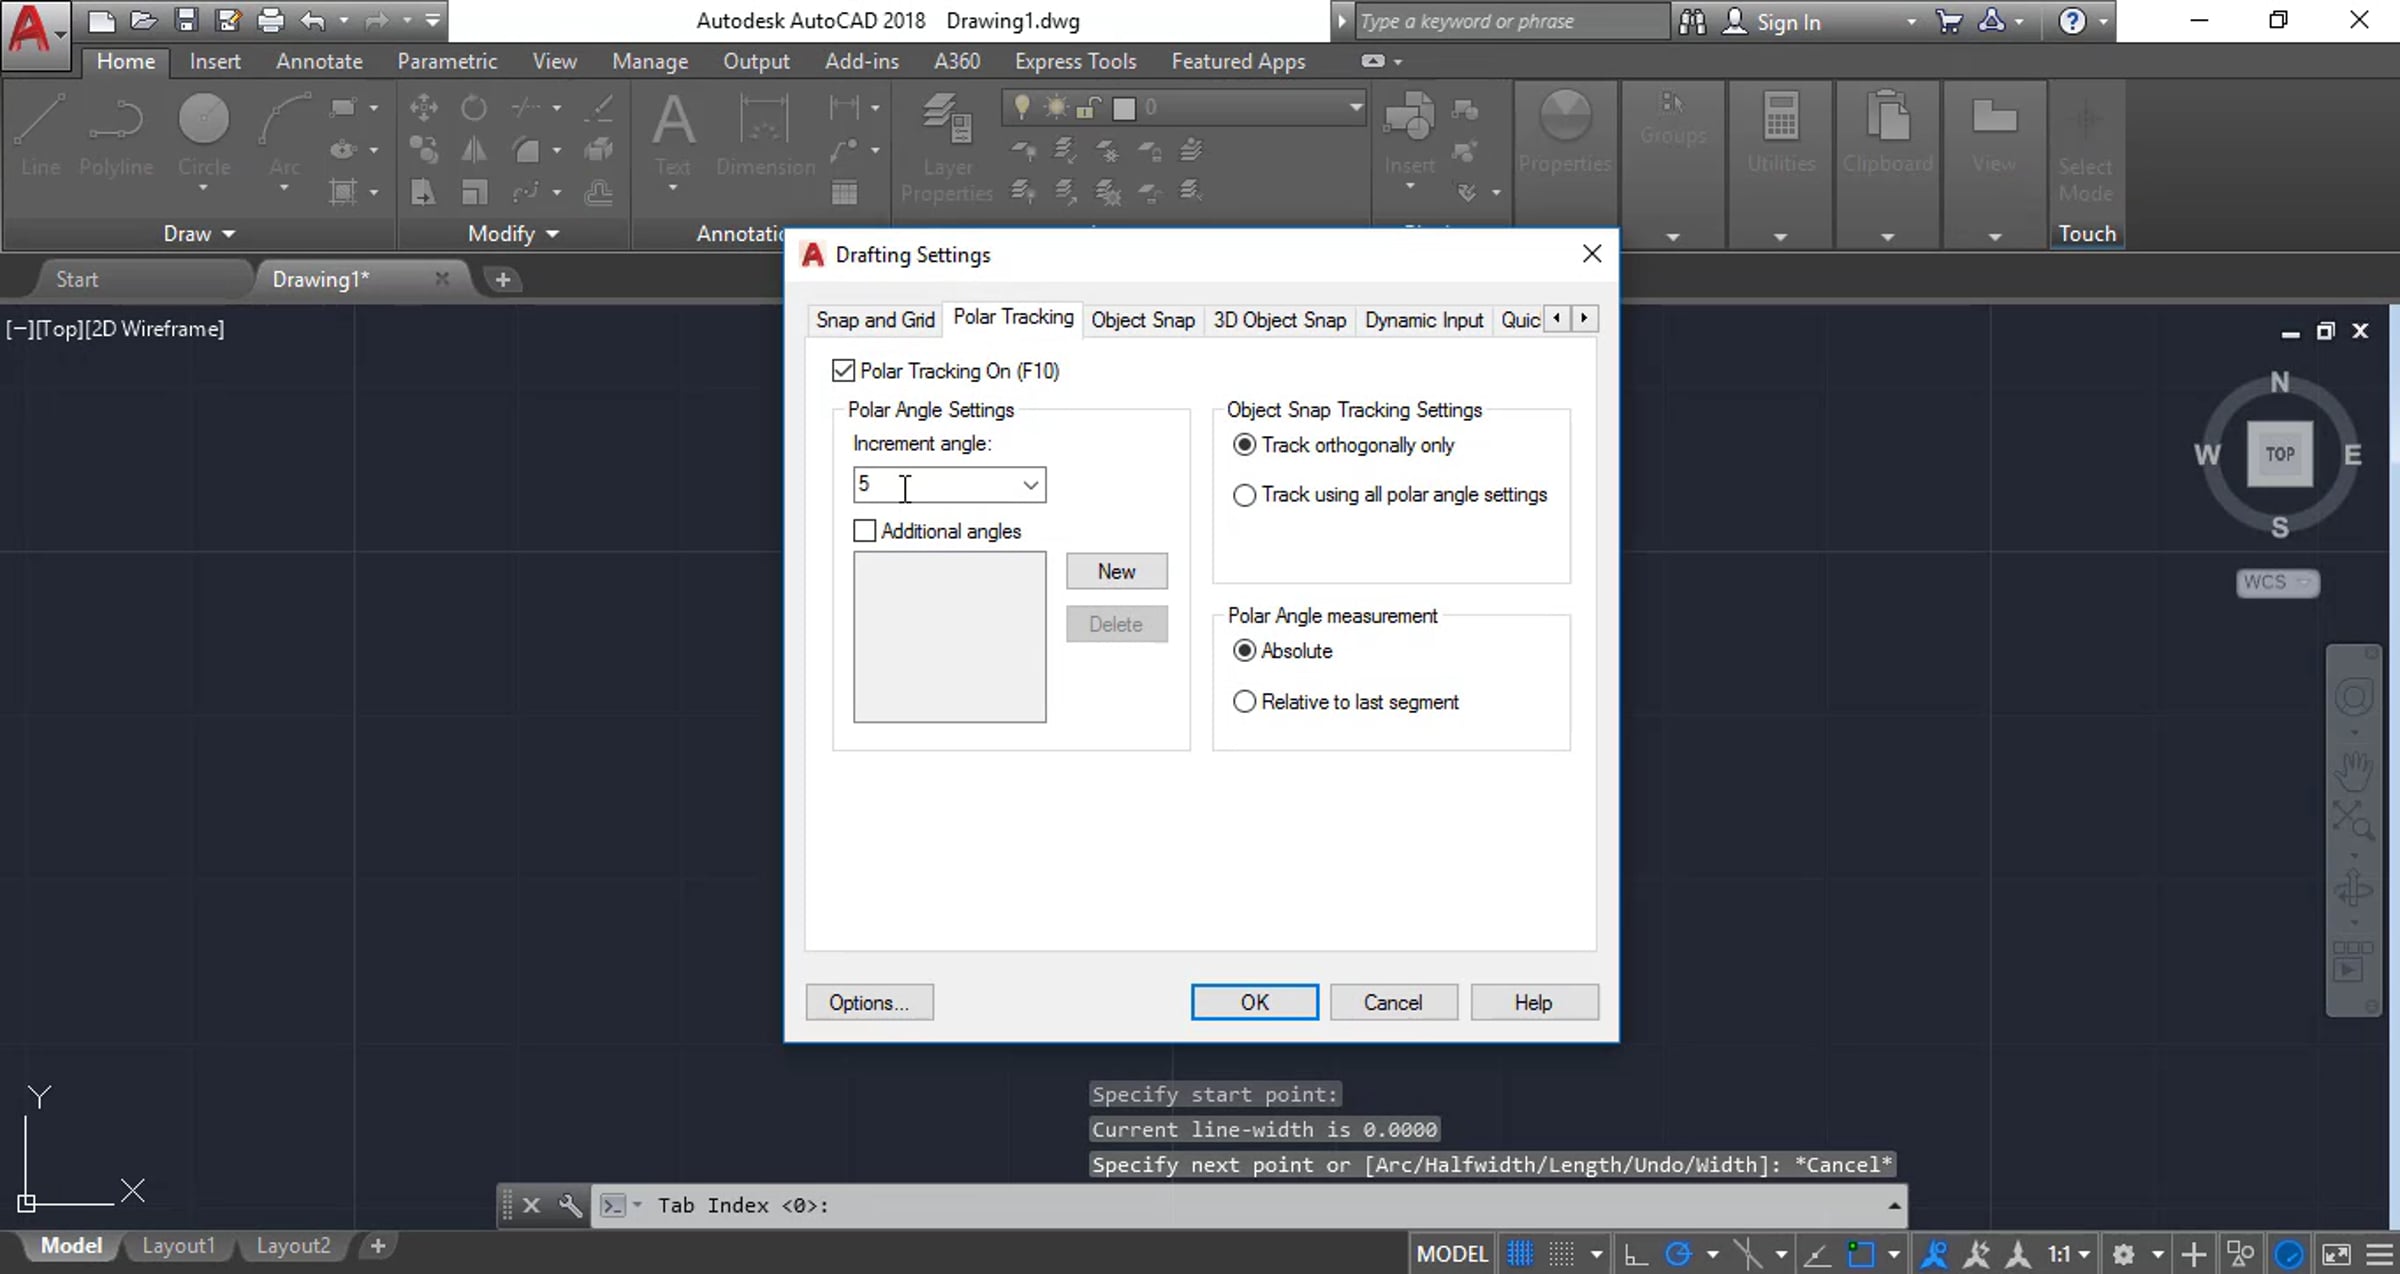Open the Snap and Grid tab
2400x1274 pixels.
tap(874, 320)
